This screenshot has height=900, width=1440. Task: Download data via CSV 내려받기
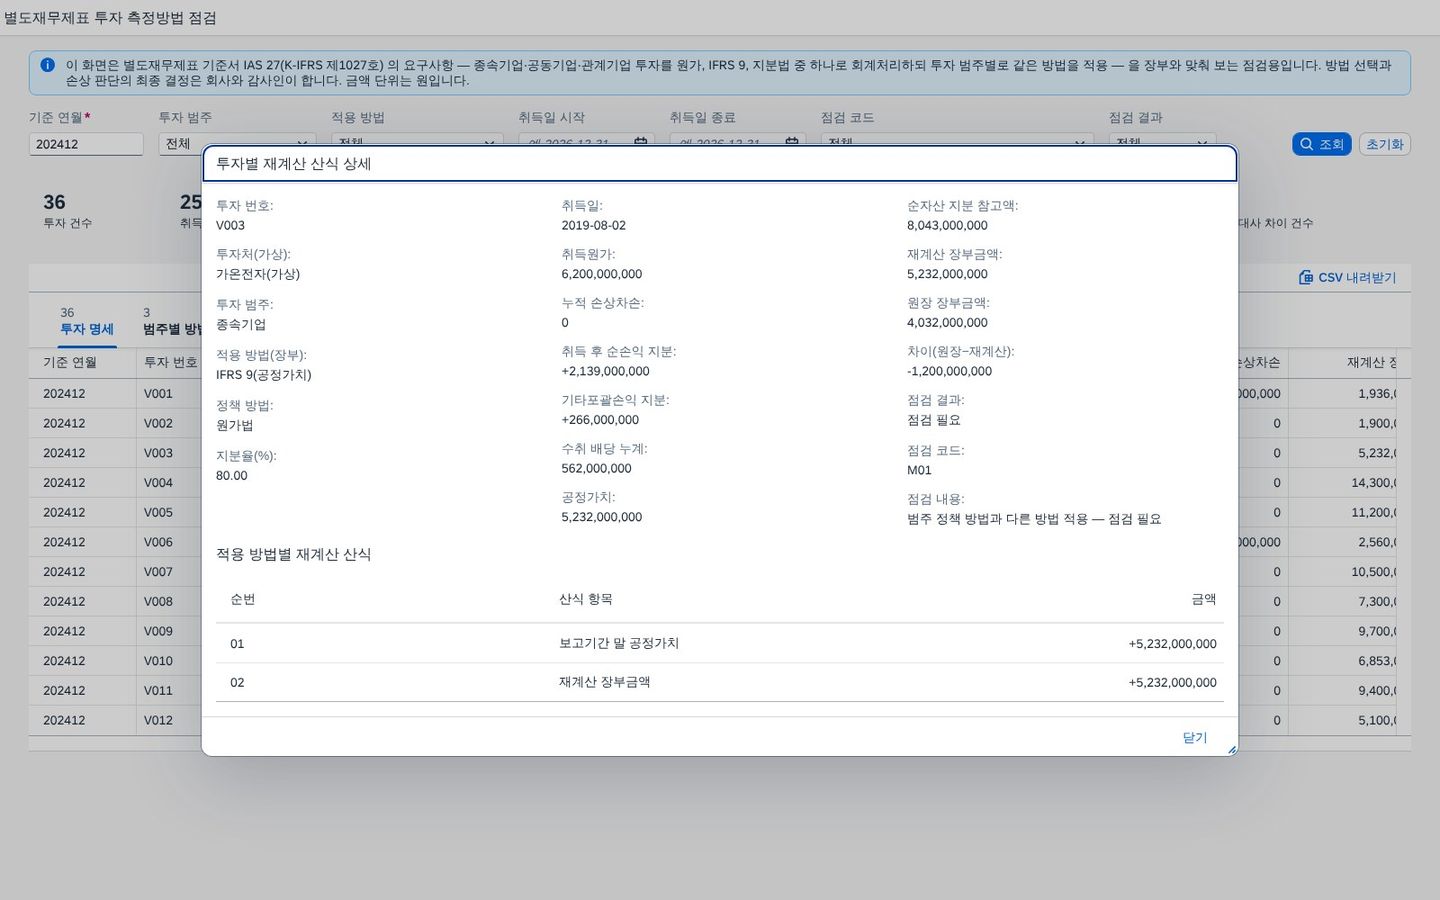(x=1347, y=277)
